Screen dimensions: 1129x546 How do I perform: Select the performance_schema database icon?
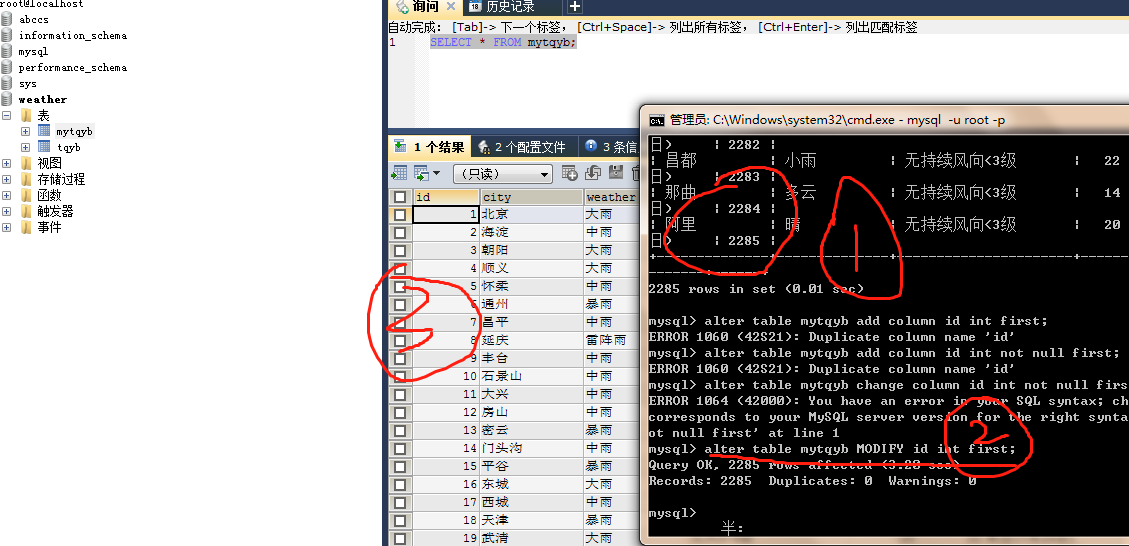click(6, 67)
